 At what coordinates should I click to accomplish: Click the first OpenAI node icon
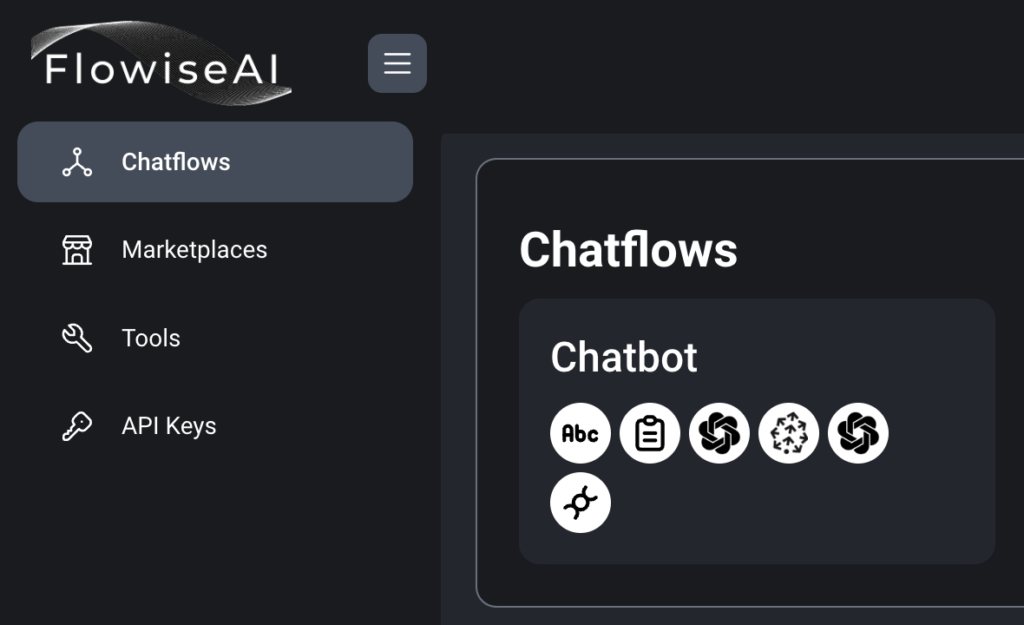tap(719, 433)
